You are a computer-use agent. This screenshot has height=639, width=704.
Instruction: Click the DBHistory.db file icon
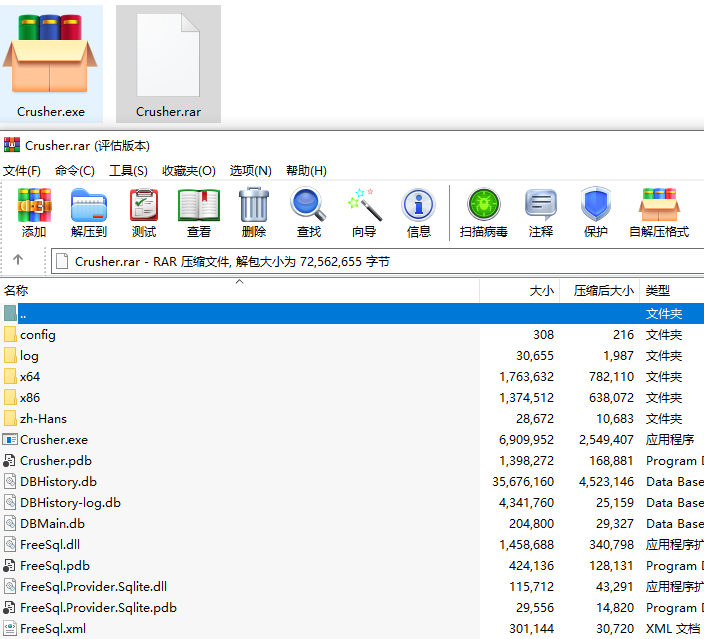[x=10, y=481]
